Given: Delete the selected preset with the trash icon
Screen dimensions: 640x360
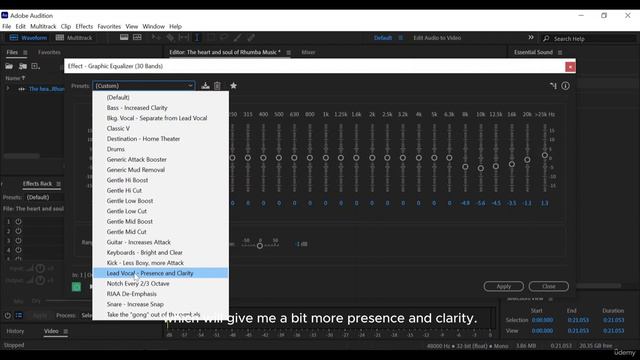Looking at the screenshot, I should (x=217, y=86).
